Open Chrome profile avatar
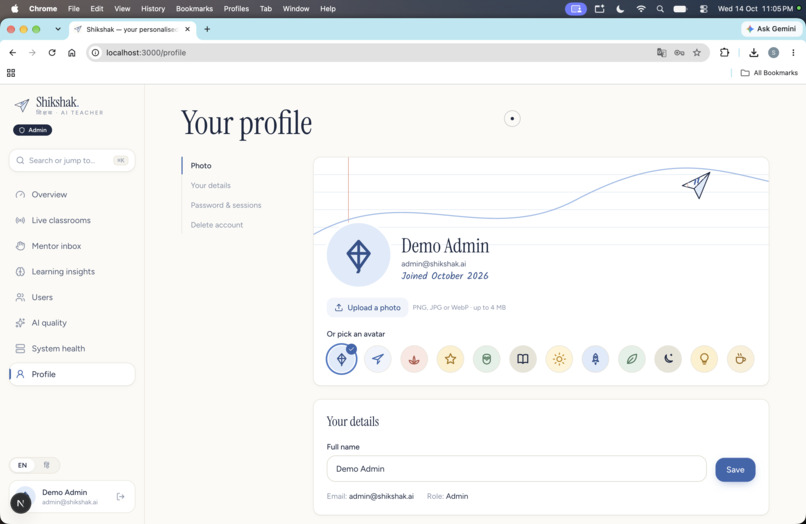Screen dimensions: 806x524 coord(773,52)
